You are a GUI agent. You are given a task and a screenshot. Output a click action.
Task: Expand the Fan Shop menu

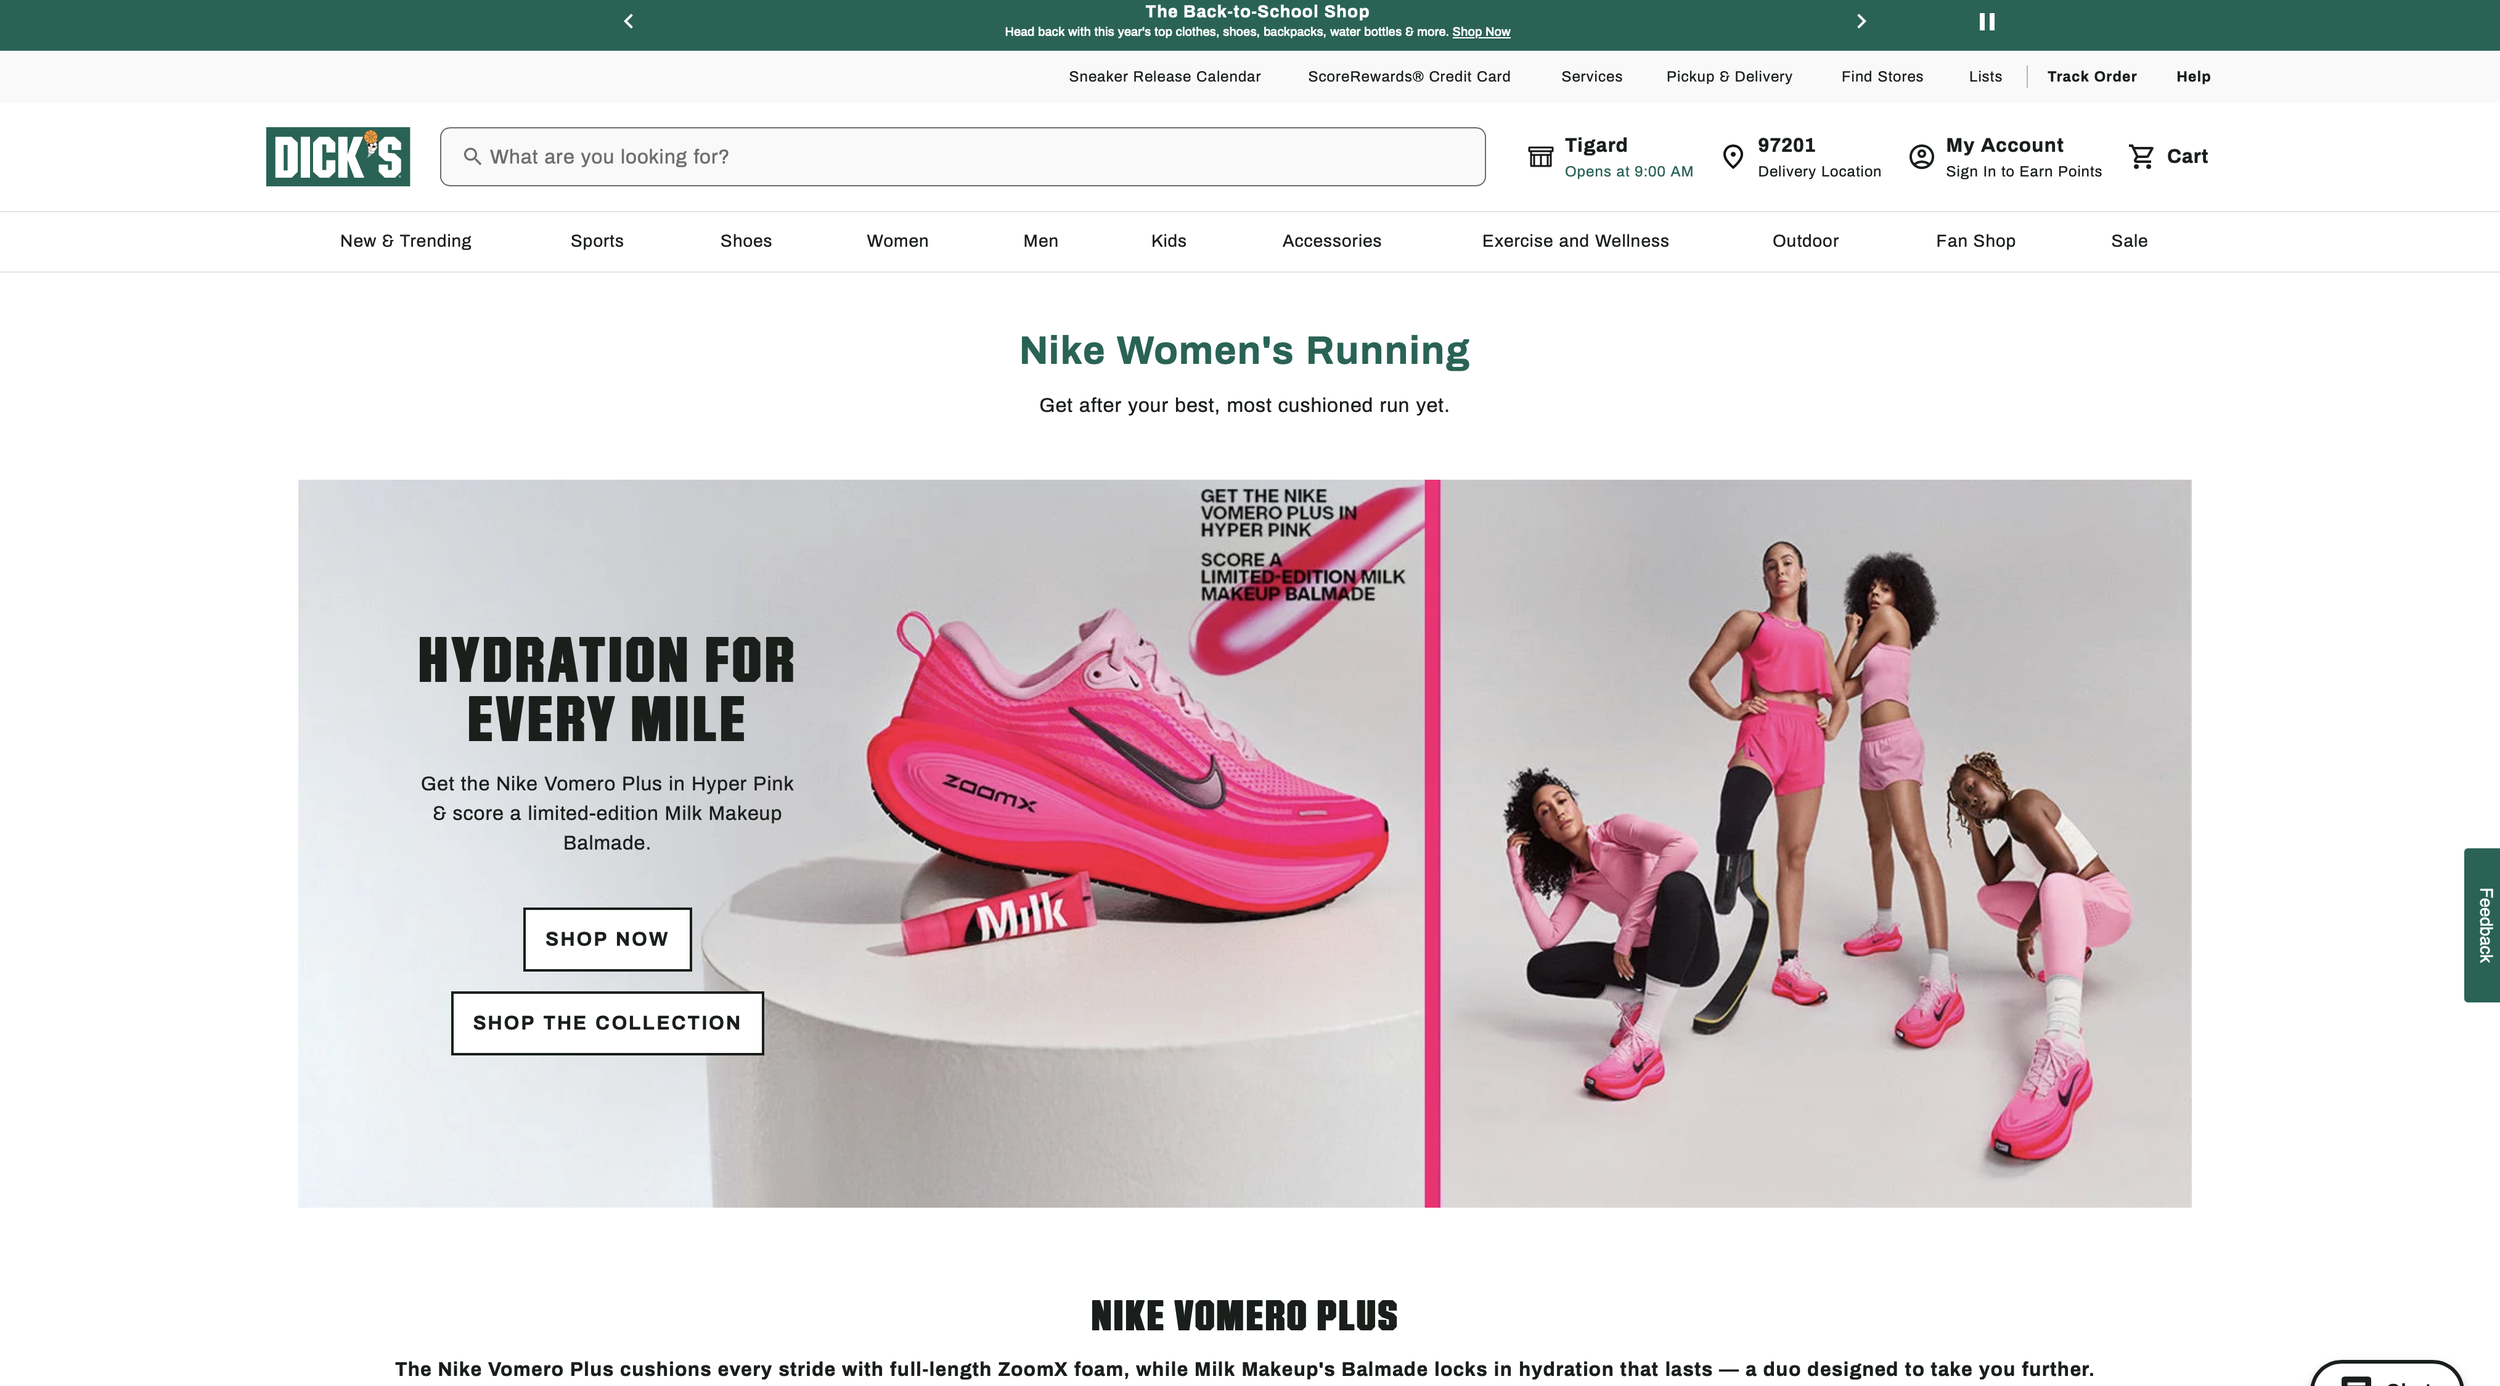(x=1975, y=241)
